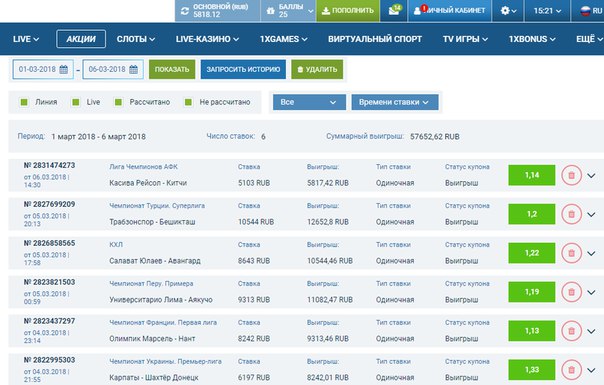Click the 1,13 odds box
The height and width of the screenshot is (385, 604).
point(532,331)
